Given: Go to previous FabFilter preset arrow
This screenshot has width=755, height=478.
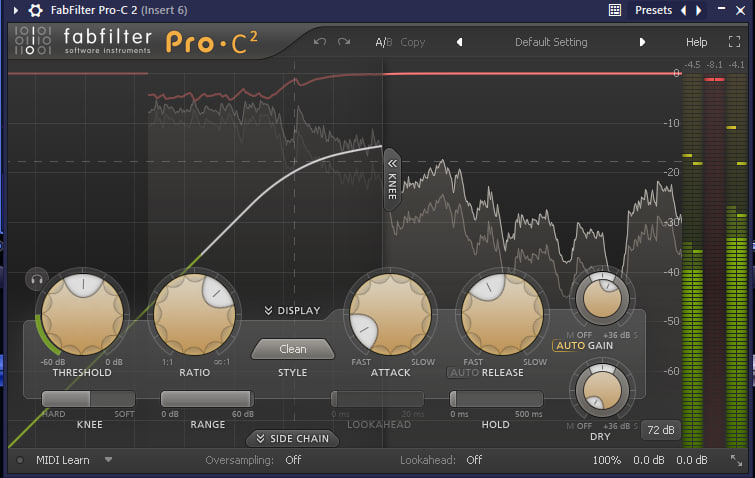Looking at the screenshot, I should 459,42.
